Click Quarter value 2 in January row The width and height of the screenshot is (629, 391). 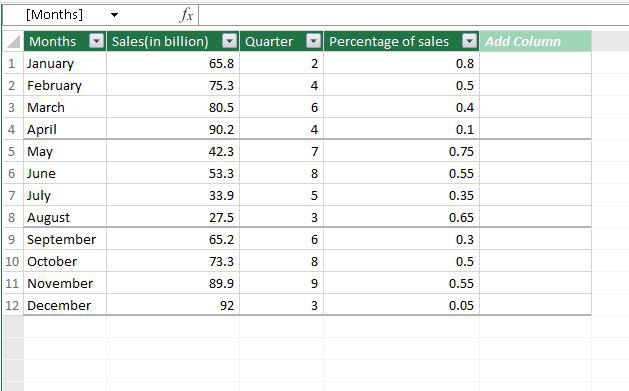[282, 63]
